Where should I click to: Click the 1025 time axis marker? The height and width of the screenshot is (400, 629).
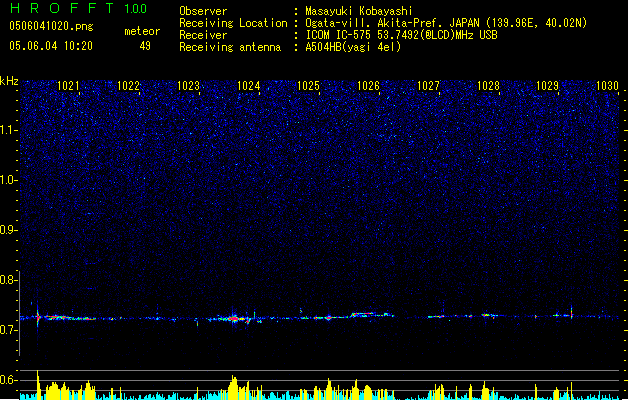click(x=308, y=86)
